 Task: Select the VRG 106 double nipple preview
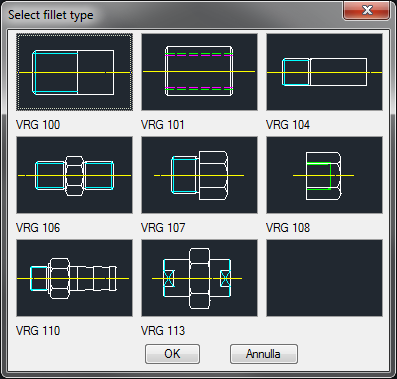click(x=74, y=175)
